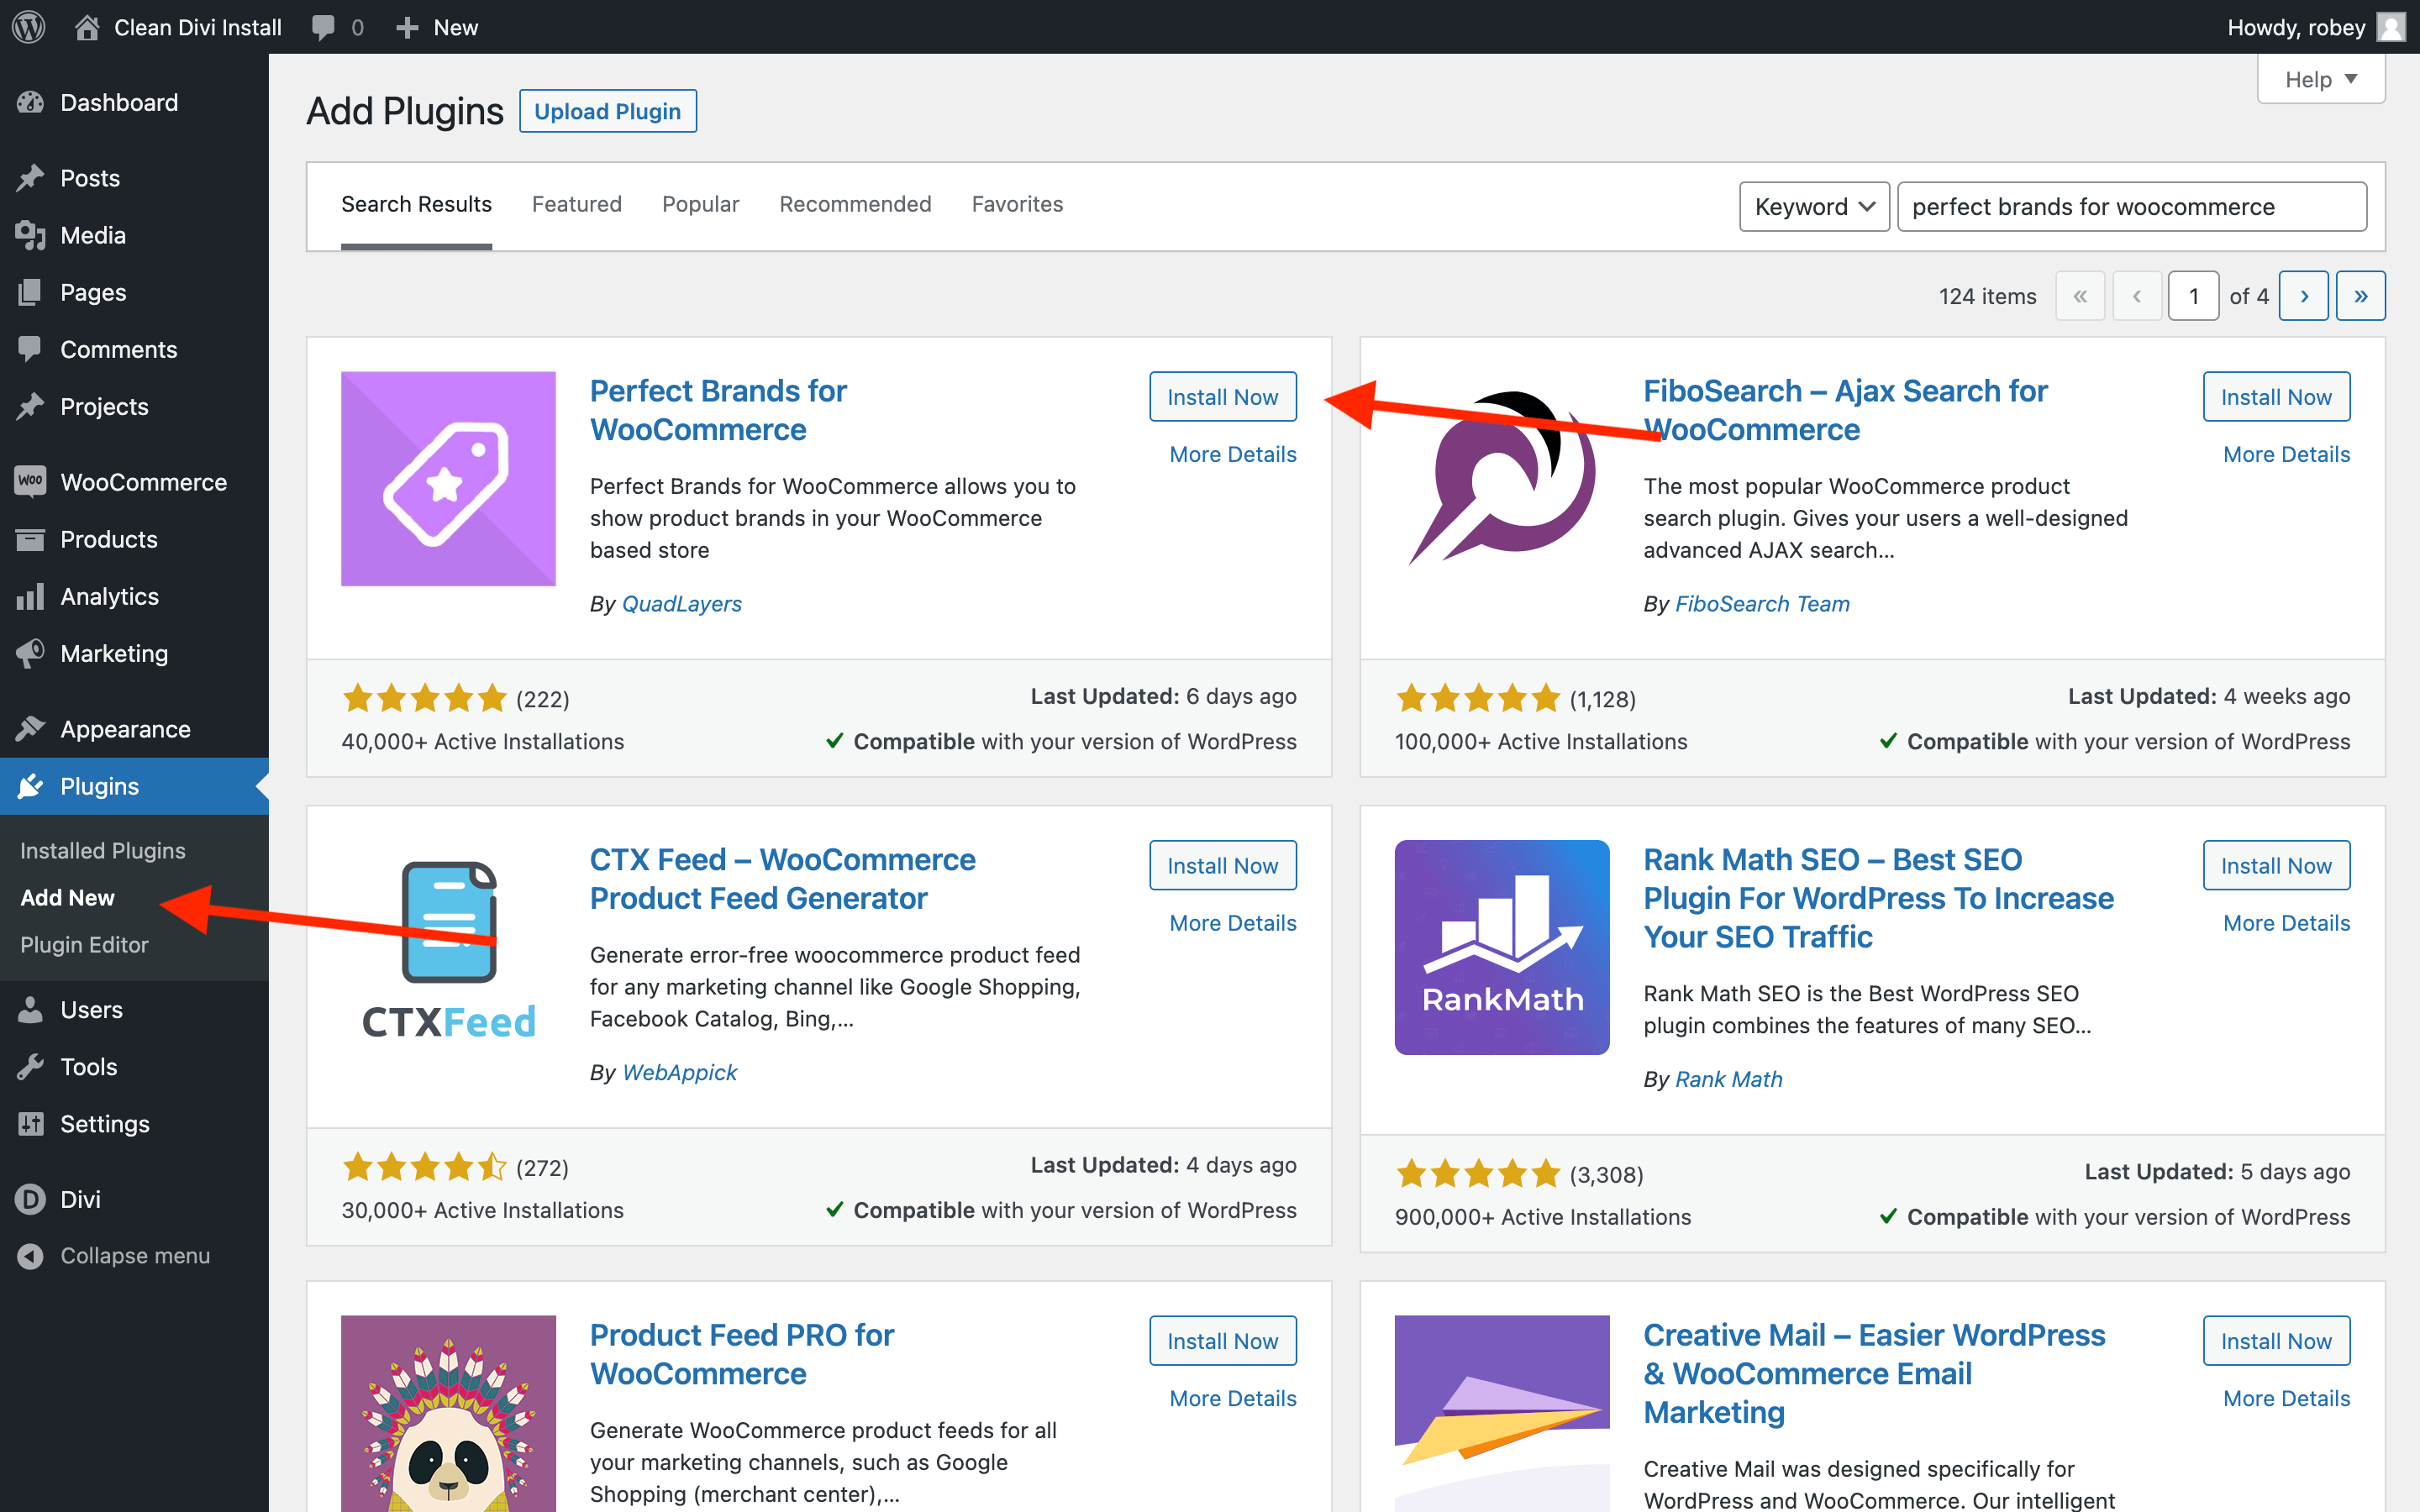This screenshot has height=1512, width=2420.
Task: Switch to the Popular tab
Action: [701, 204]
